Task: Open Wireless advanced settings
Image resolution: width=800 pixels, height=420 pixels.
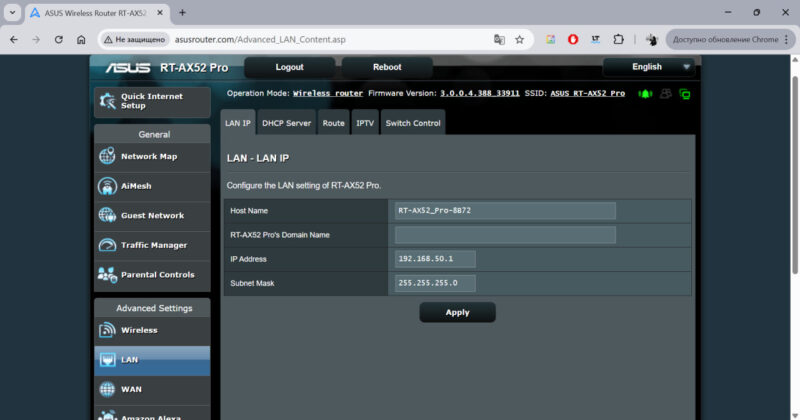Action: [x=152, y=331]
